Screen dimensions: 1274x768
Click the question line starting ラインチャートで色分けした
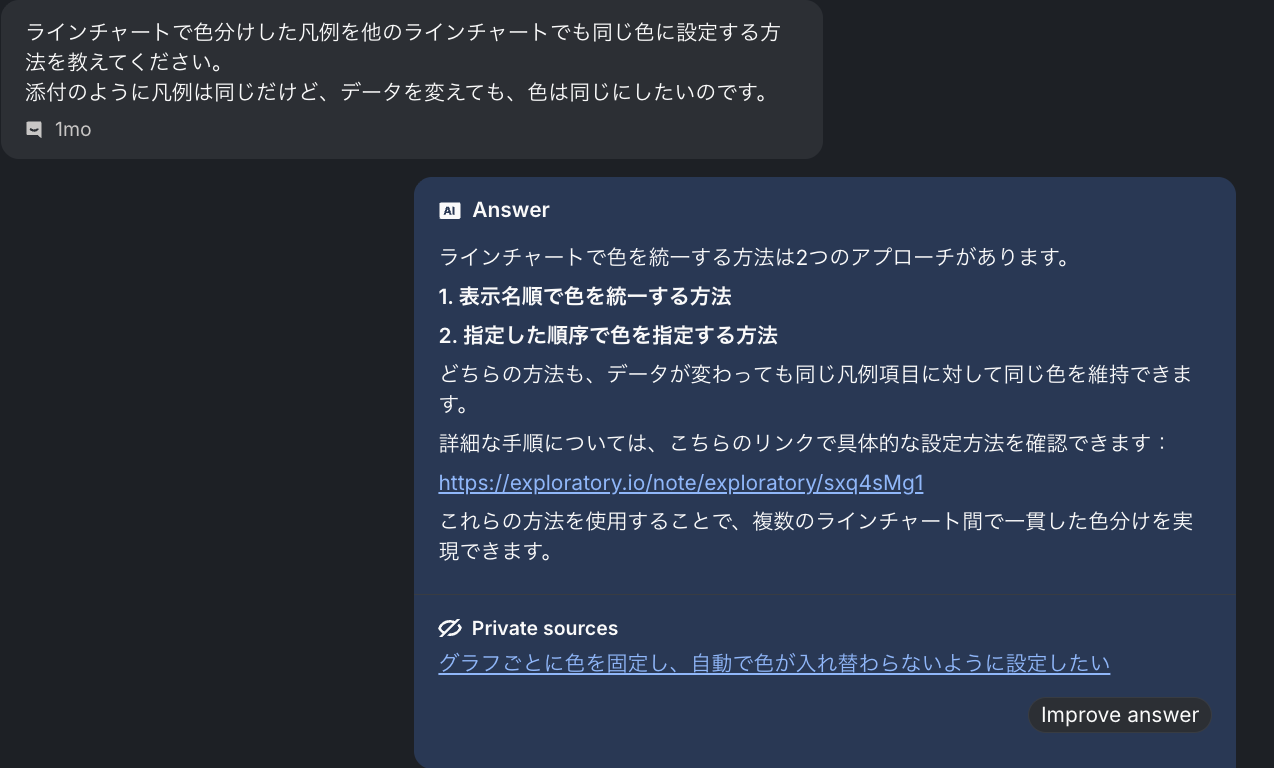[403, 32]
